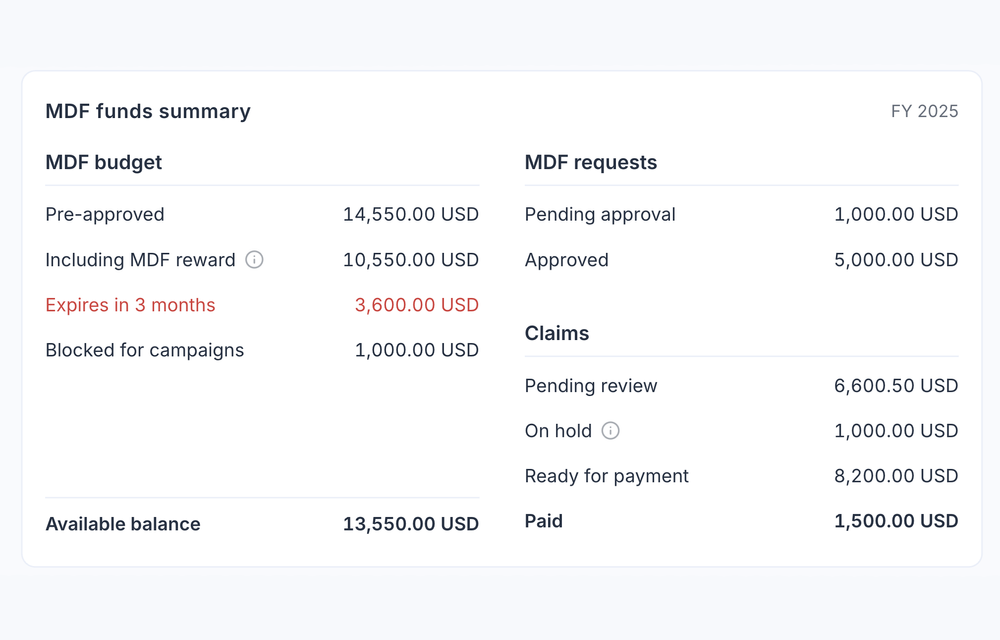Click the Available balance label

tap(123, 524)
